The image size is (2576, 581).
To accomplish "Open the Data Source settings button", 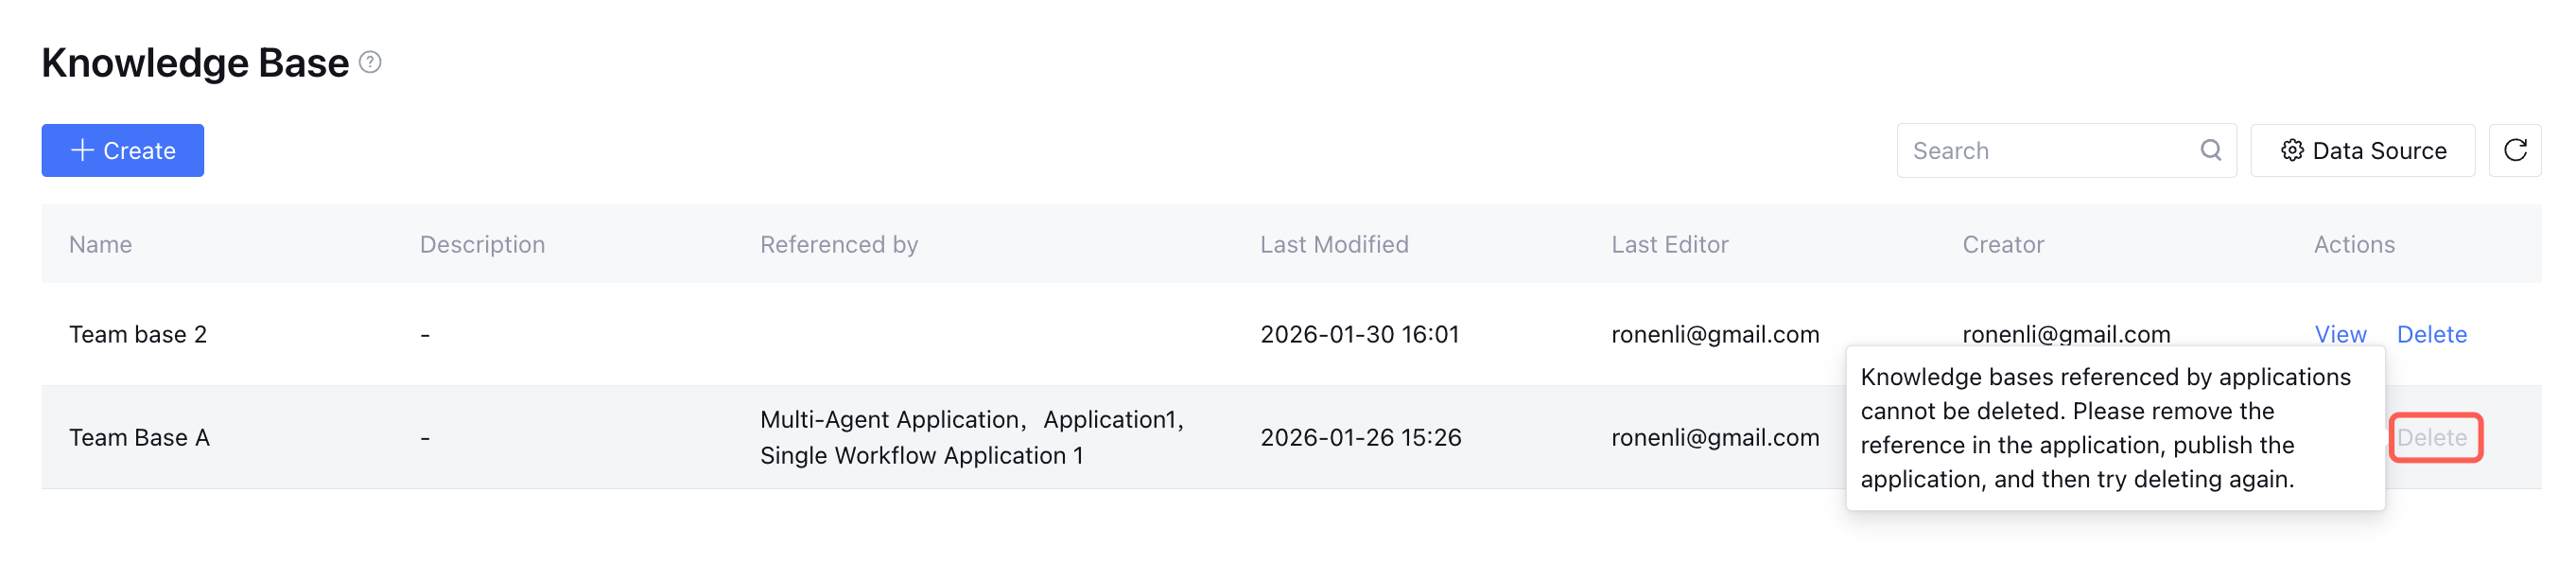I will (x=2362, y=151).
